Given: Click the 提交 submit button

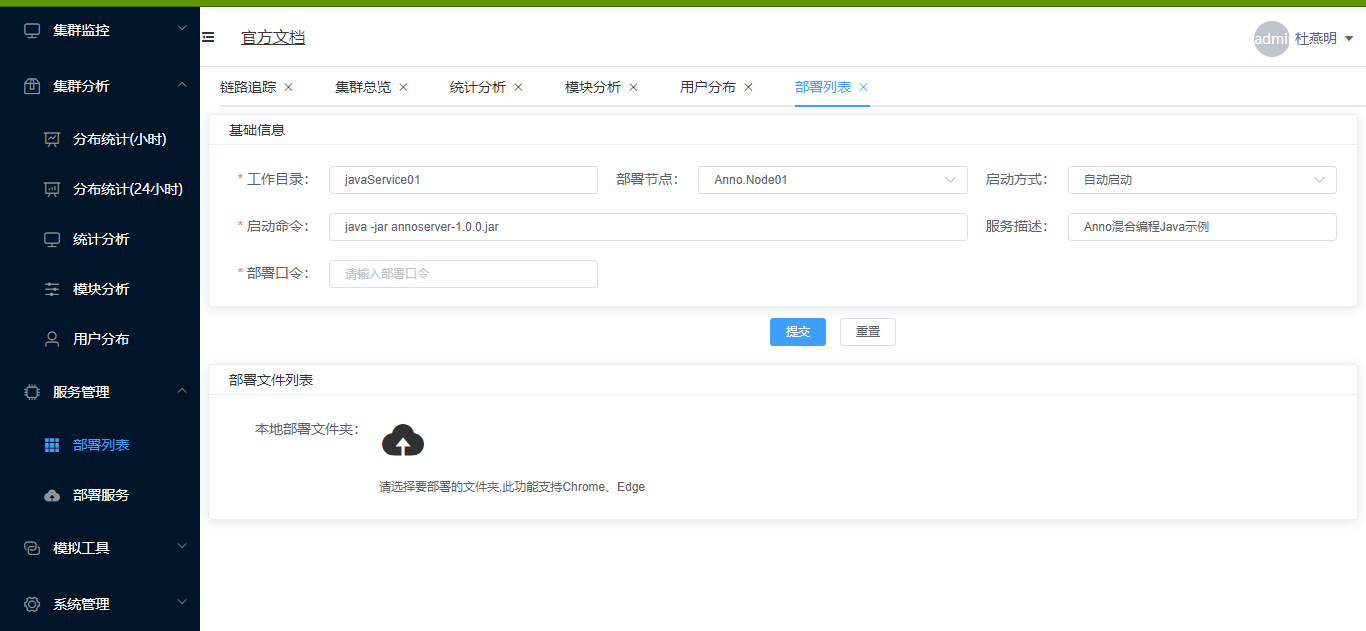Looking at the screenshot, I should pyautogui.click(x=798, y=332).
